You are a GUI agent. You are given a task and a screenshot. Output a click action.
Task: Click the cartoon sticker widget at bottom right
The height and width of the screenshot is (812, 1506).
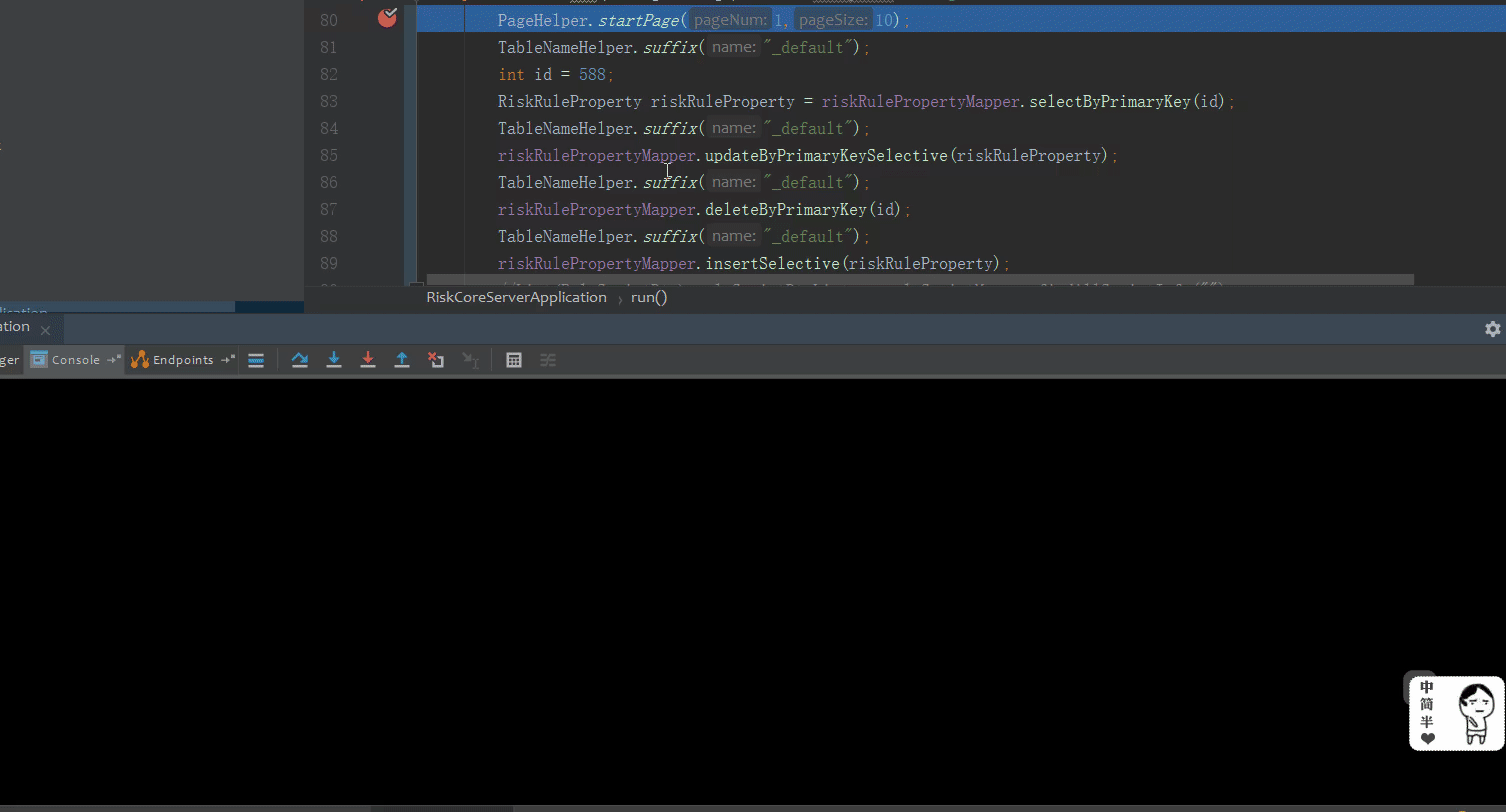pos(1456,713)
